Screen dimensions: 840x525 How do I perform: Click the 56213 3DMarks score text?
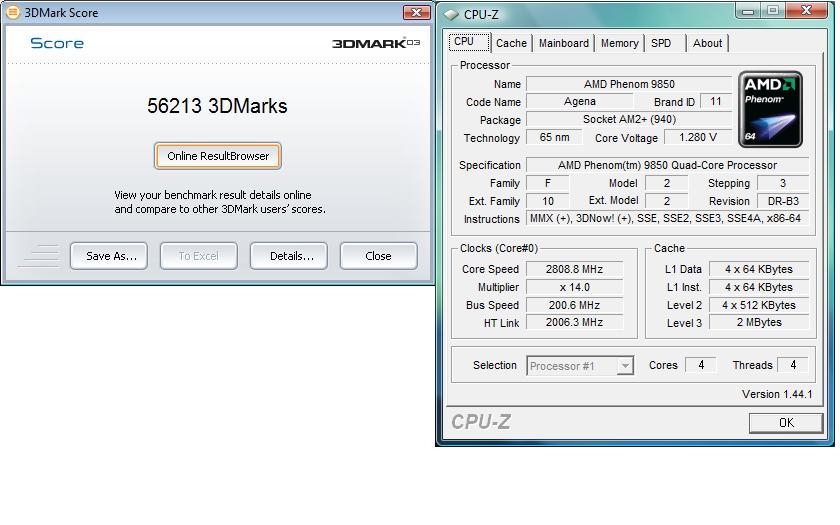[x=217, y=106]
